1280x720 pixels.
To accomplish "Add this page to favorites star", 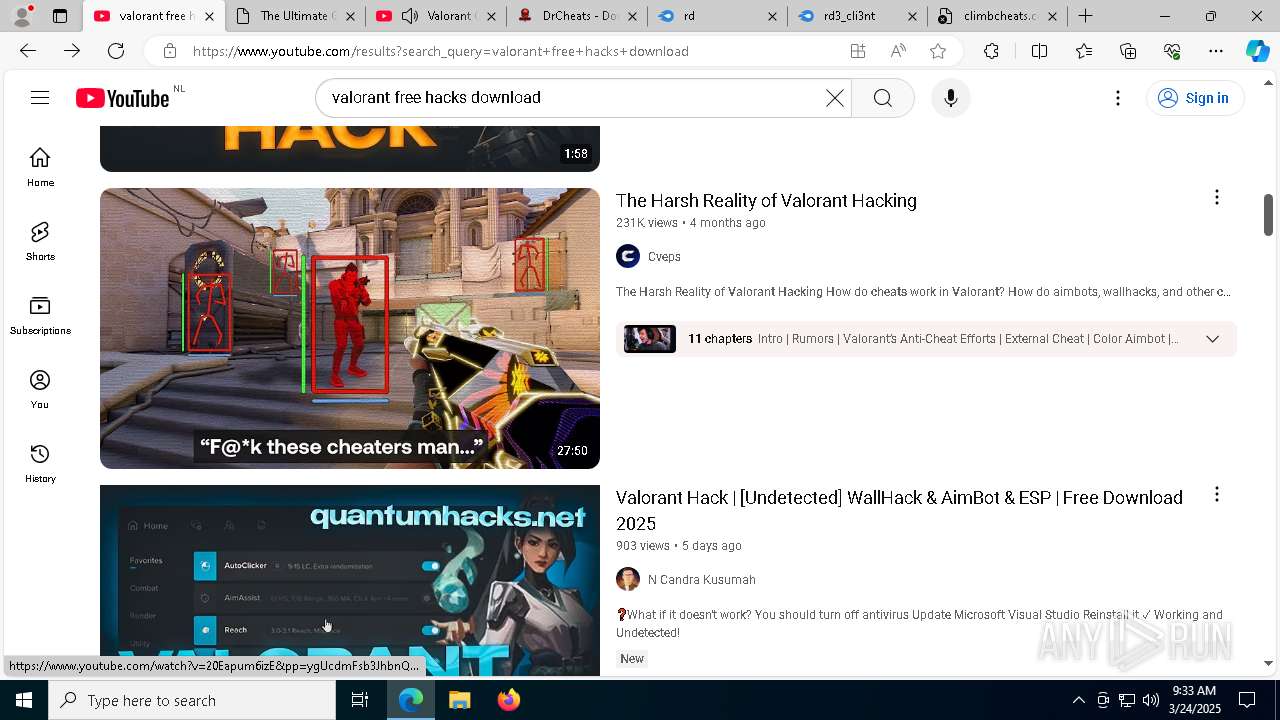I will click(937, 51).
